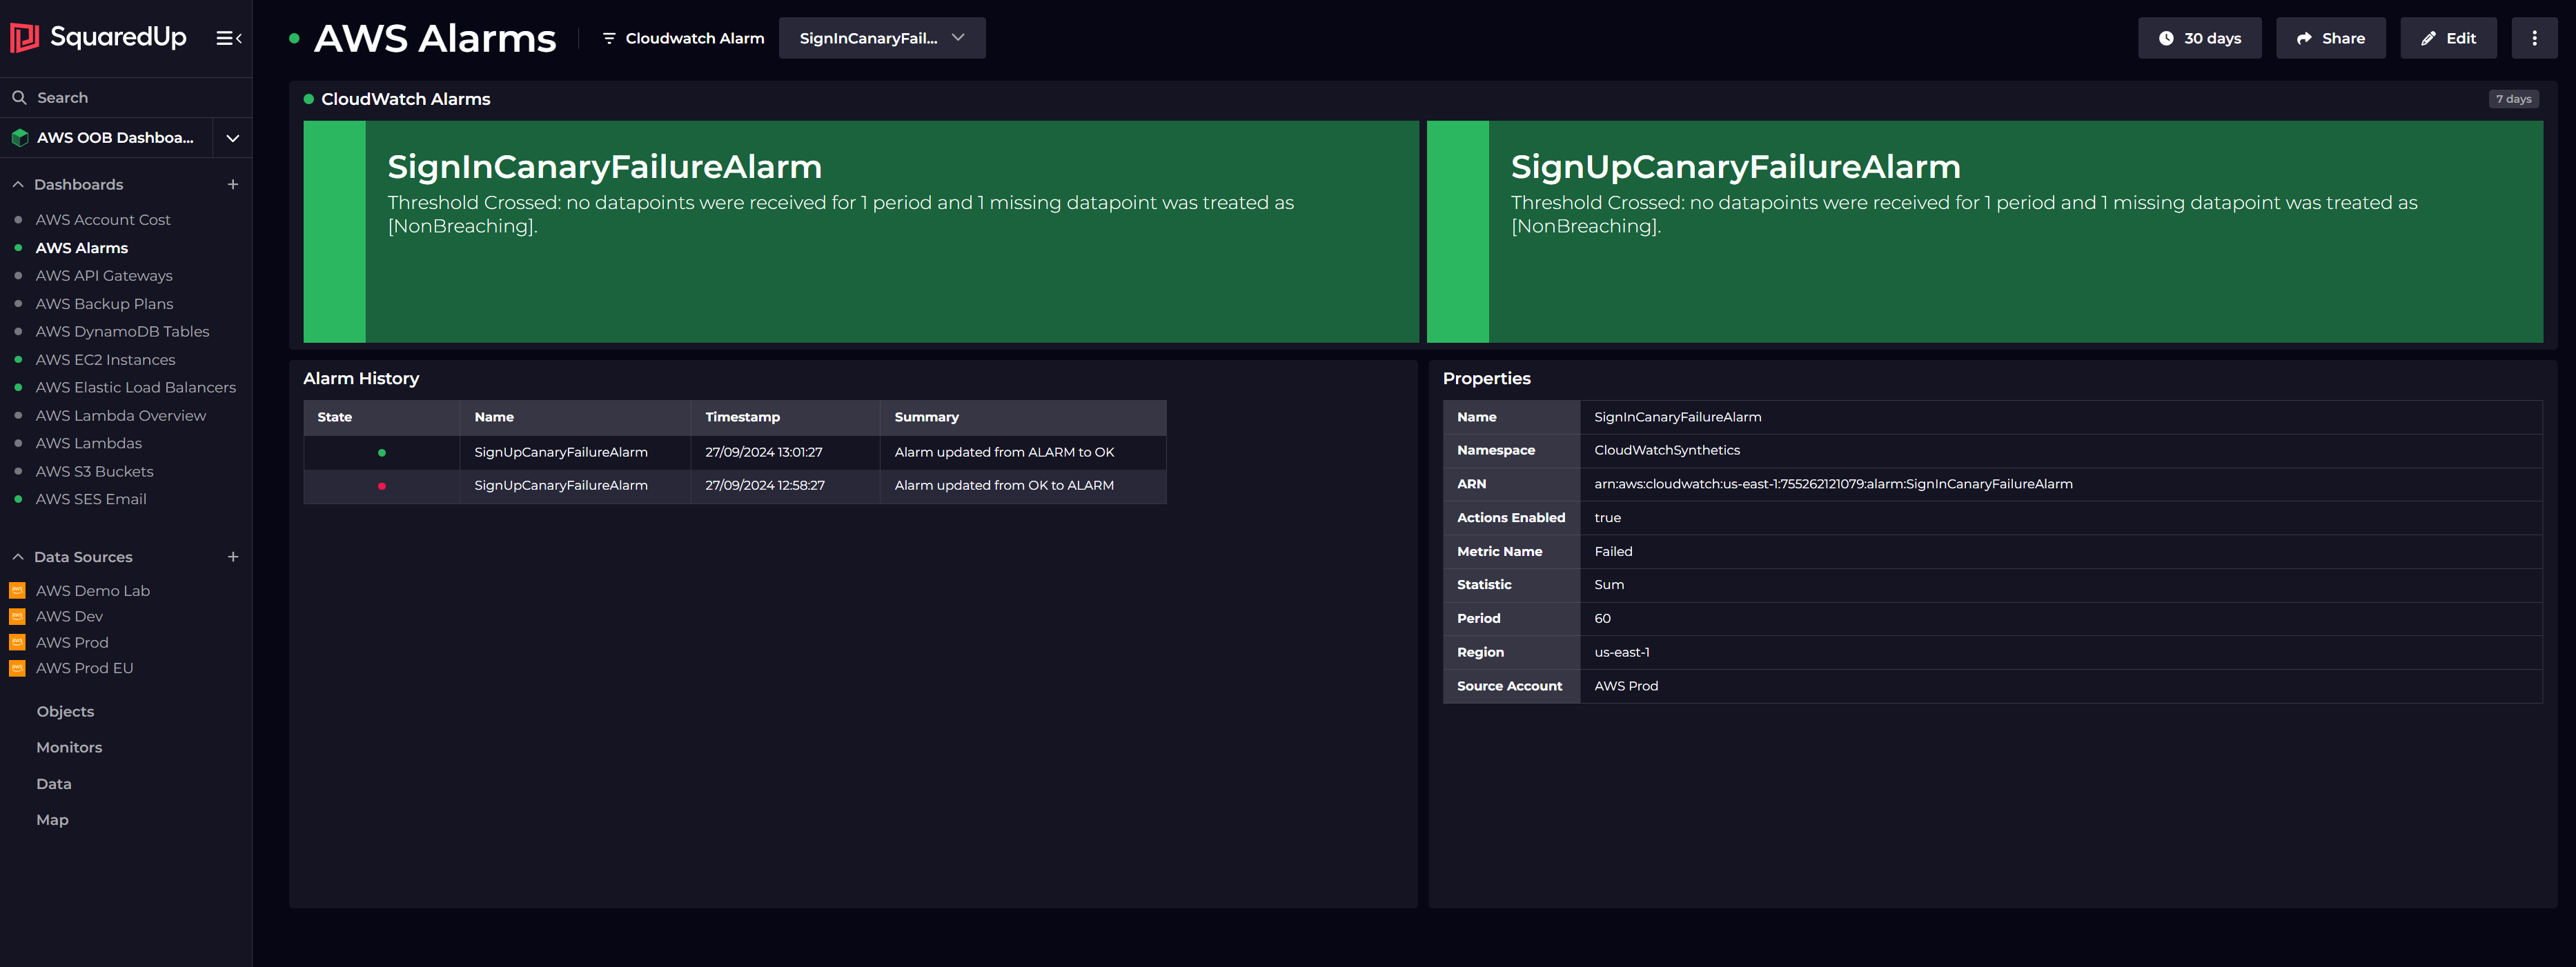The width and height of the screenshot is (2576, 967).
Task: Open AWS Dev data source
Action: point(69,616)
